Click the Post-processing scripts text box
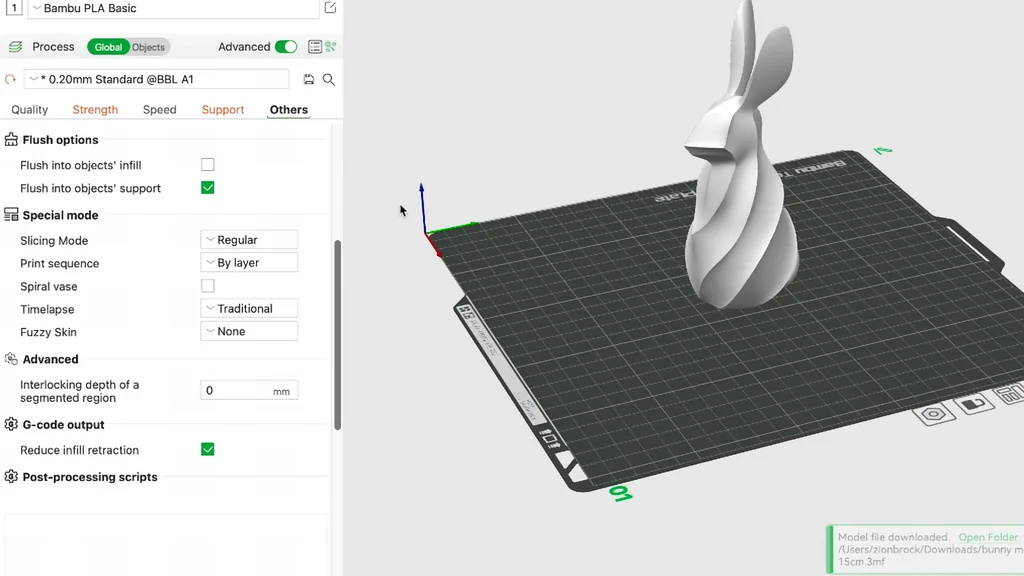 [166, 545]
